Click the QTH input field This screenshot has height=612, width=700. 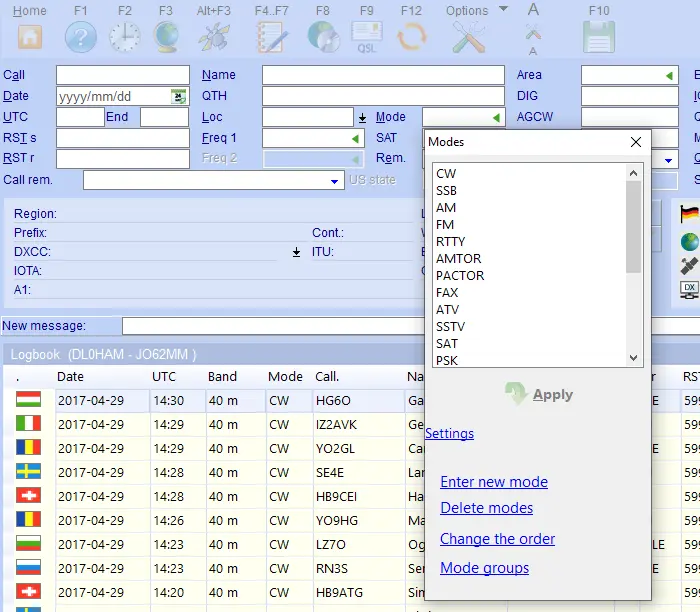[383, 96]
